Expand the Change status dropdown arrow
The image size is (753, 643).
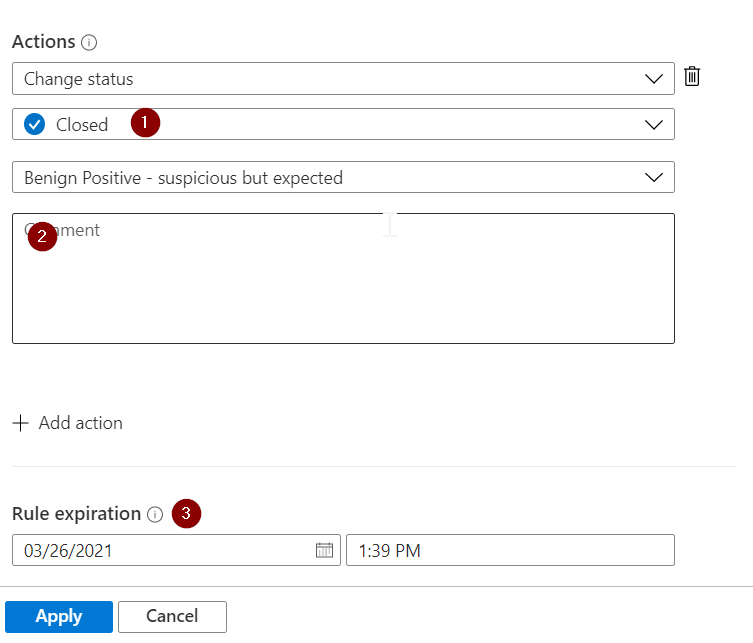pyautogui.click(x=654, y=78)
